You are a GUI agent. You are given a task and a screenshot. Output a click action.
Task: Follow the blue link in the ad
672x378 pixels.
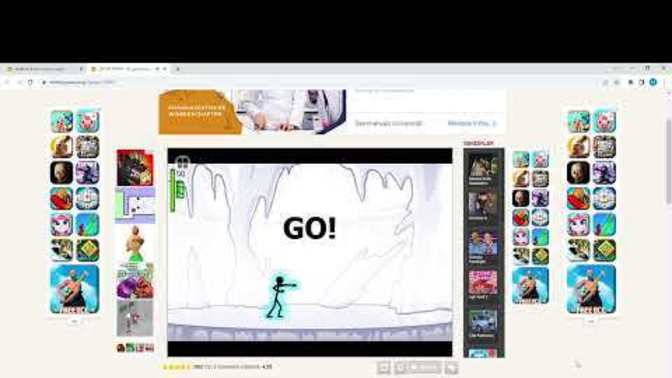click(x=471, y=123)
